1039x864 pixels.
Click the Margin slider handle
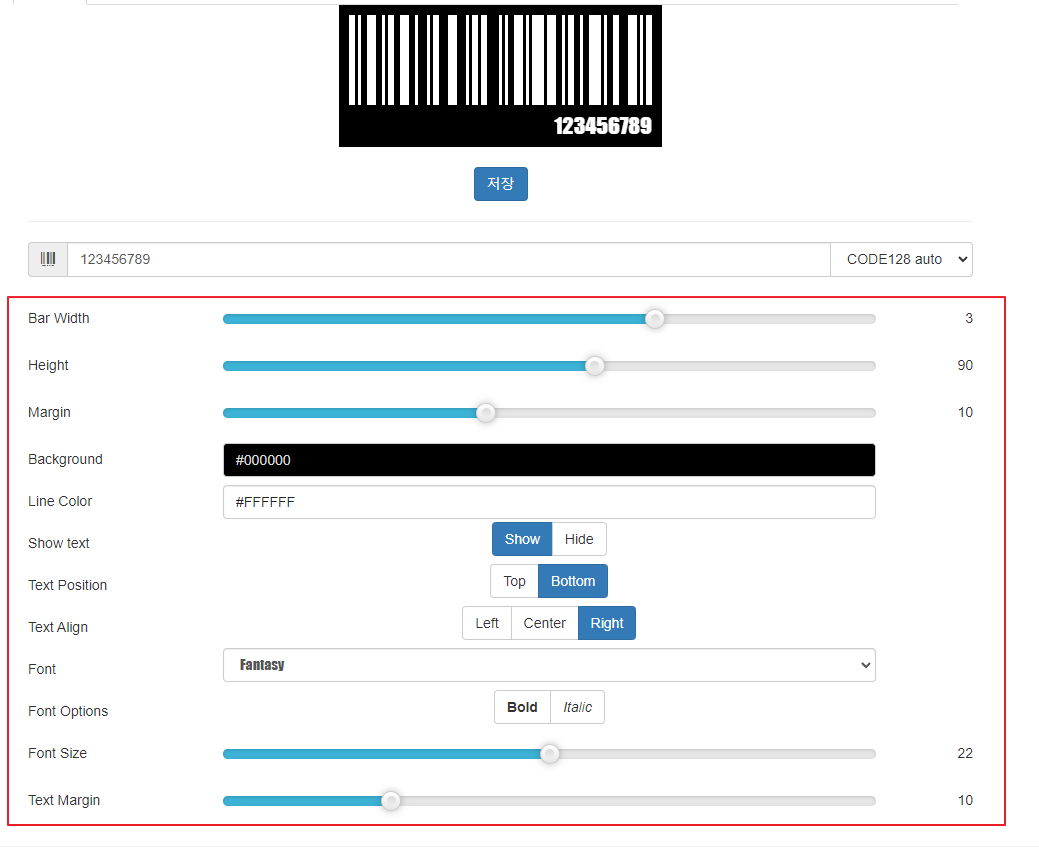coord(486,413)
